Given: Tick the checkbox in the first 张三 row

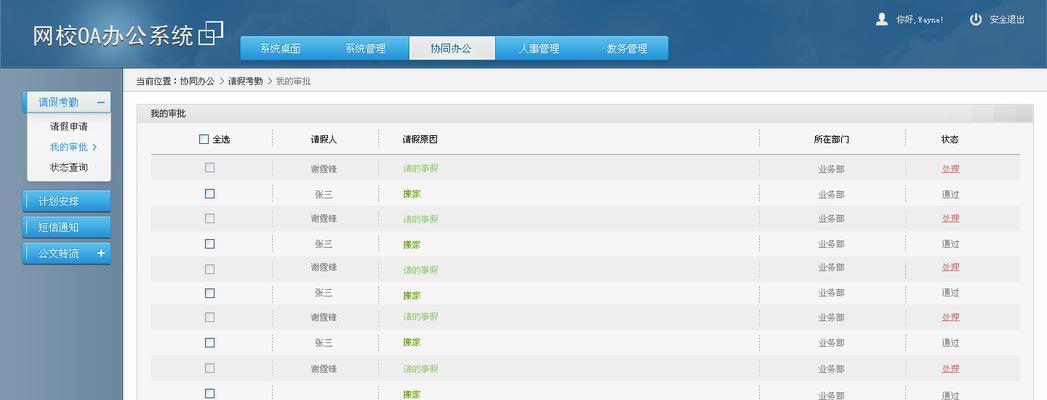Looking at the screenshot, I should pyautogui.click(x=210, y=194).
